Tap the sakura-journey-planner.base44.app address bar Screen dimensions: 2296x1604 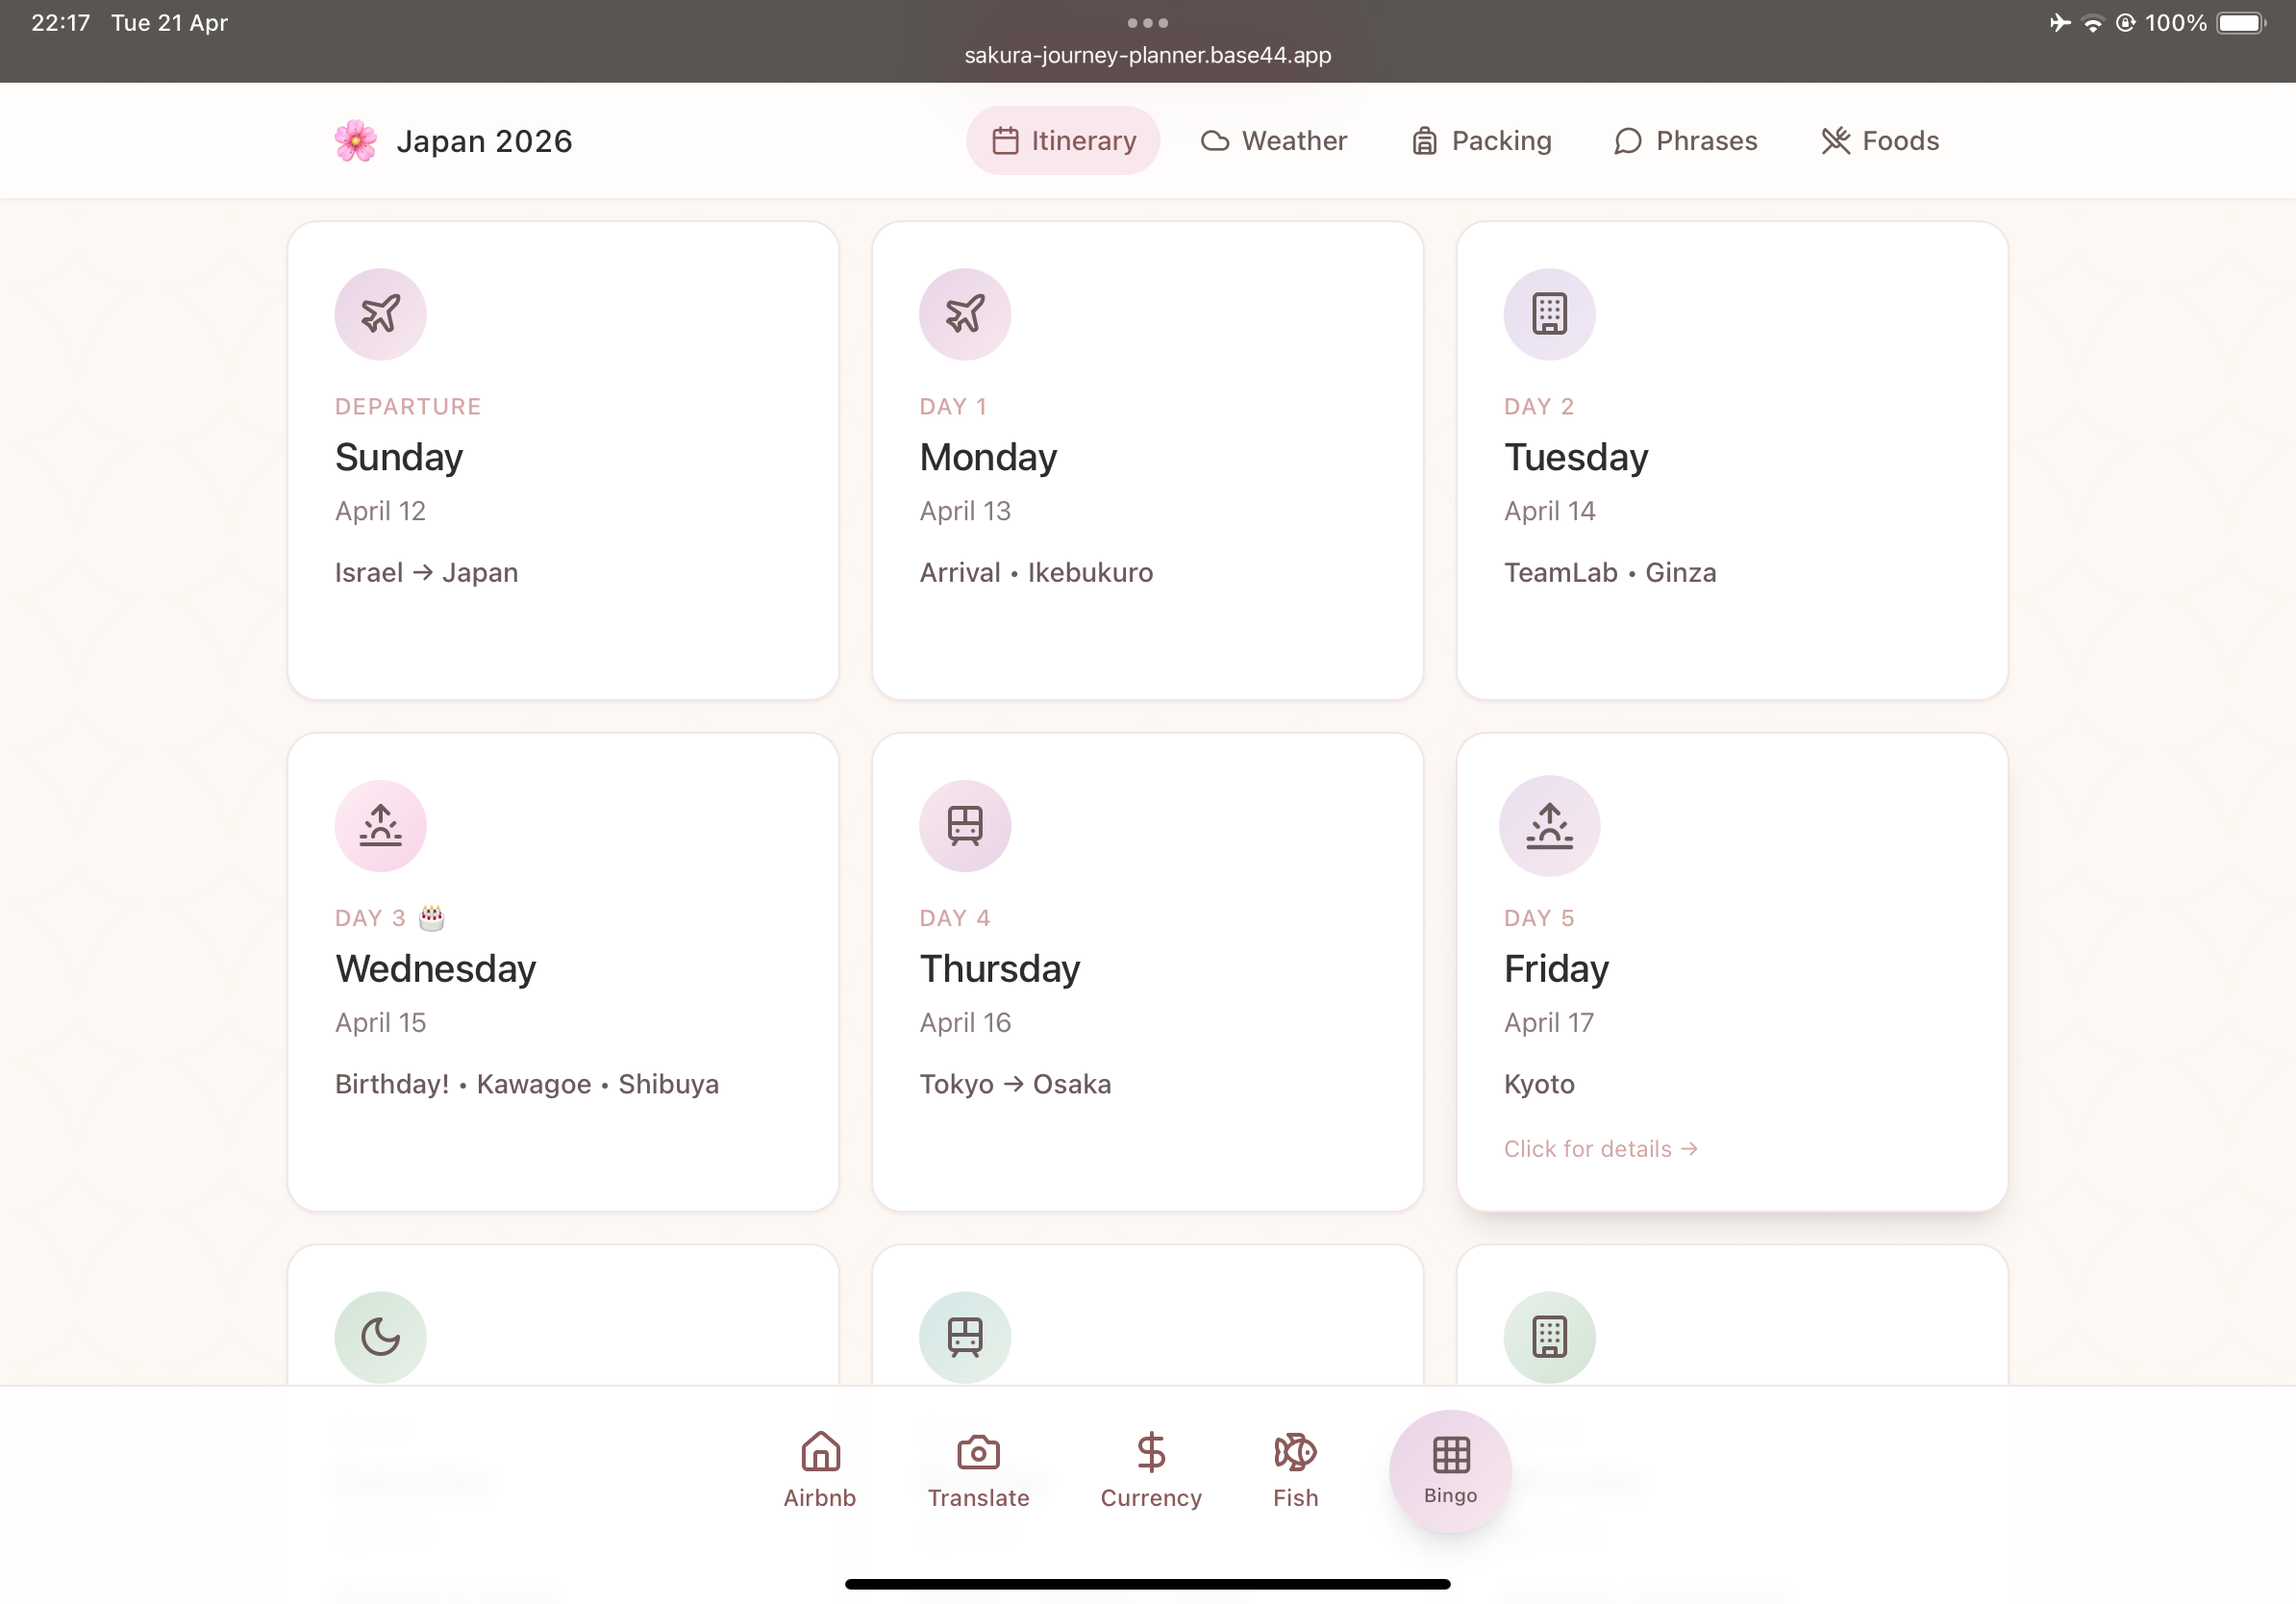coord(1147,55)
